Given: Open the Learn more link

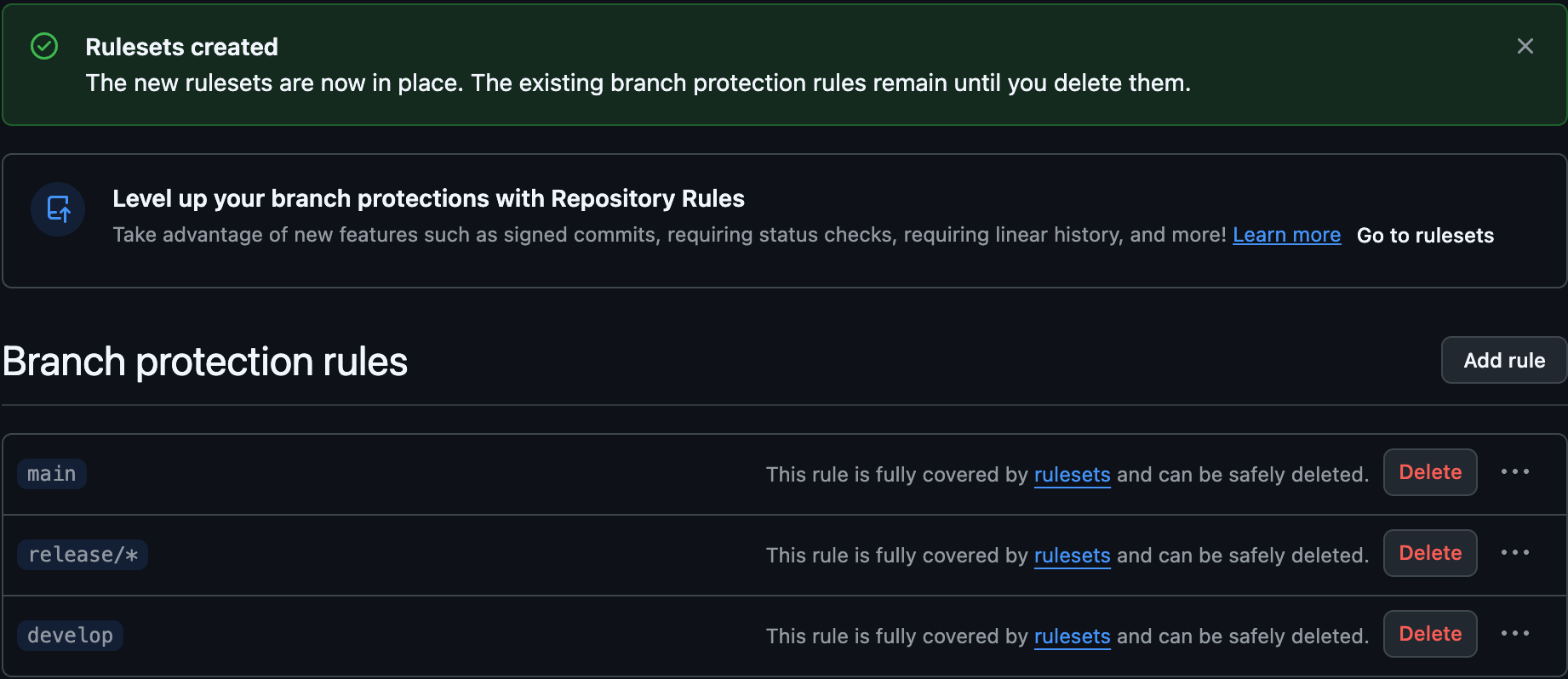Looking at the screenshot, I should click(x=1286, y=235).
